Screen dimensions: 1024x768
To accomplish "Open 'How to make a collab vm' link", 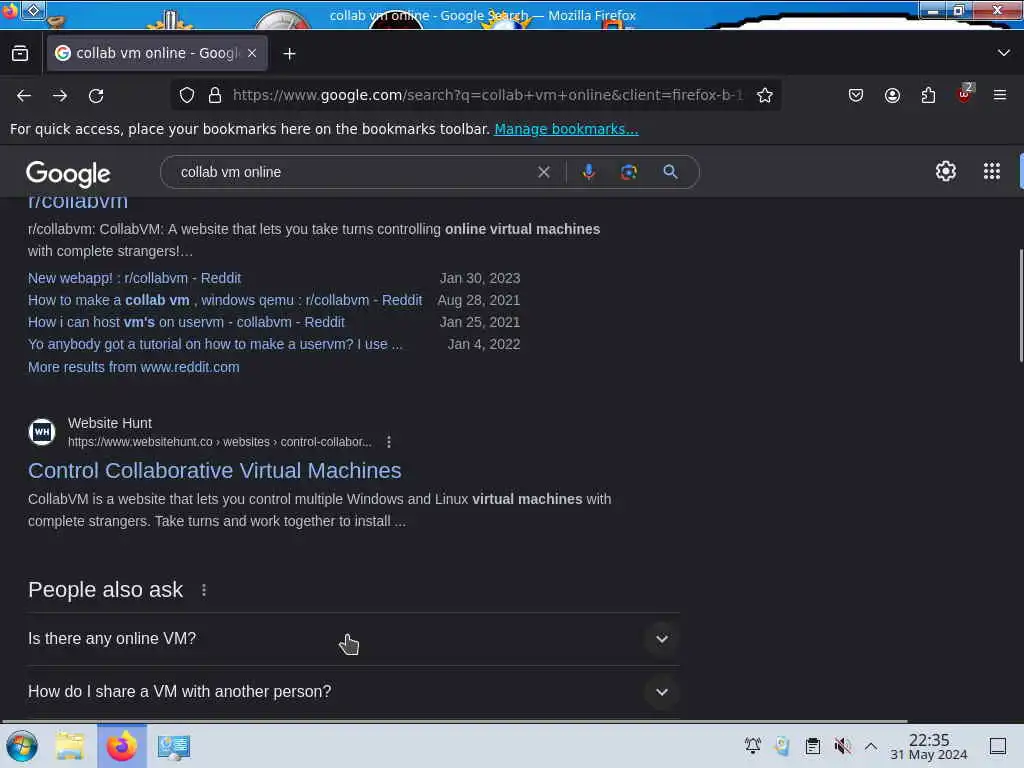I will [x=225, y=300].
